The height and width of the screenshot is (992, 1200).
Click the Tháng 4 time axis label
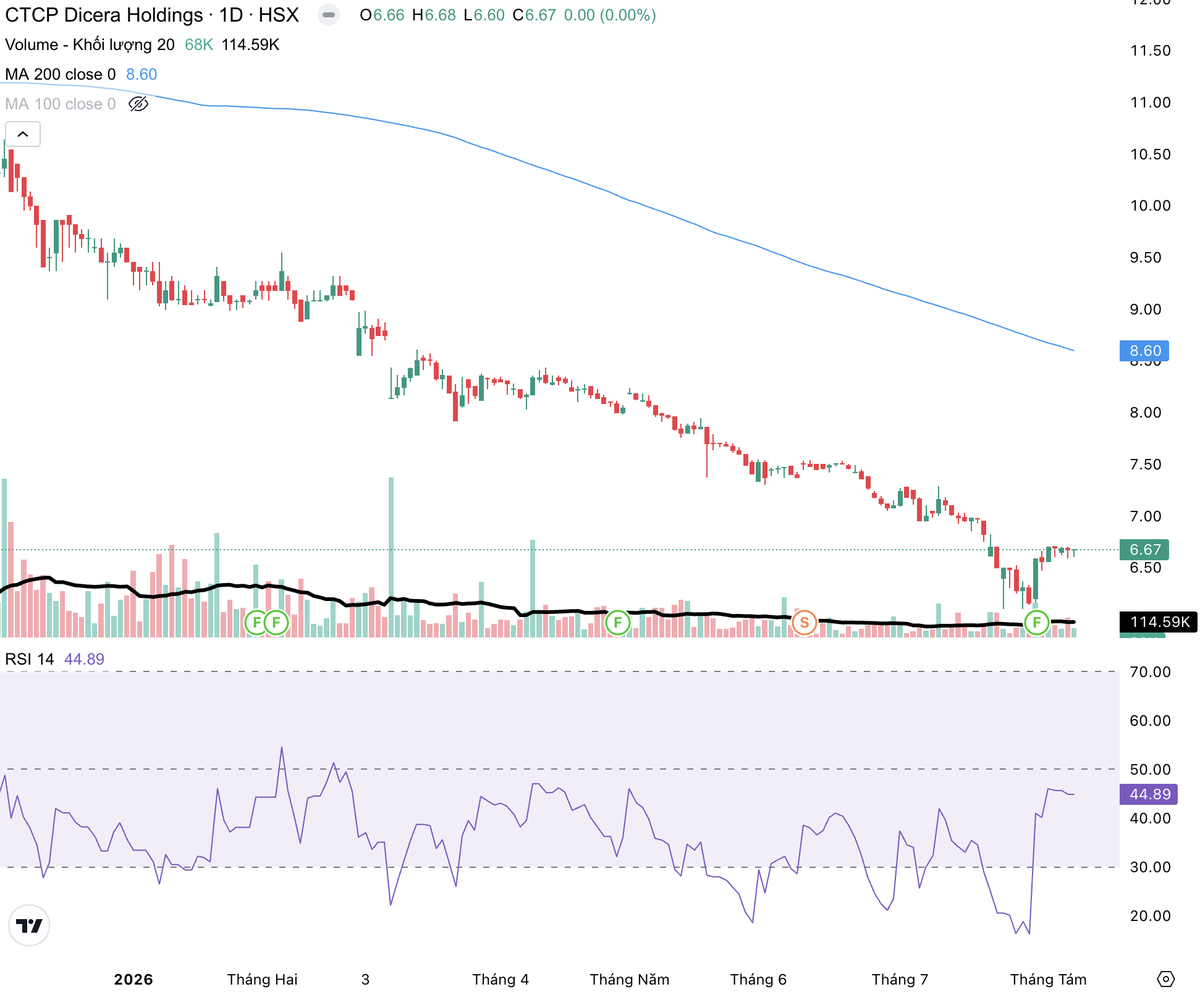pos(500,979)
